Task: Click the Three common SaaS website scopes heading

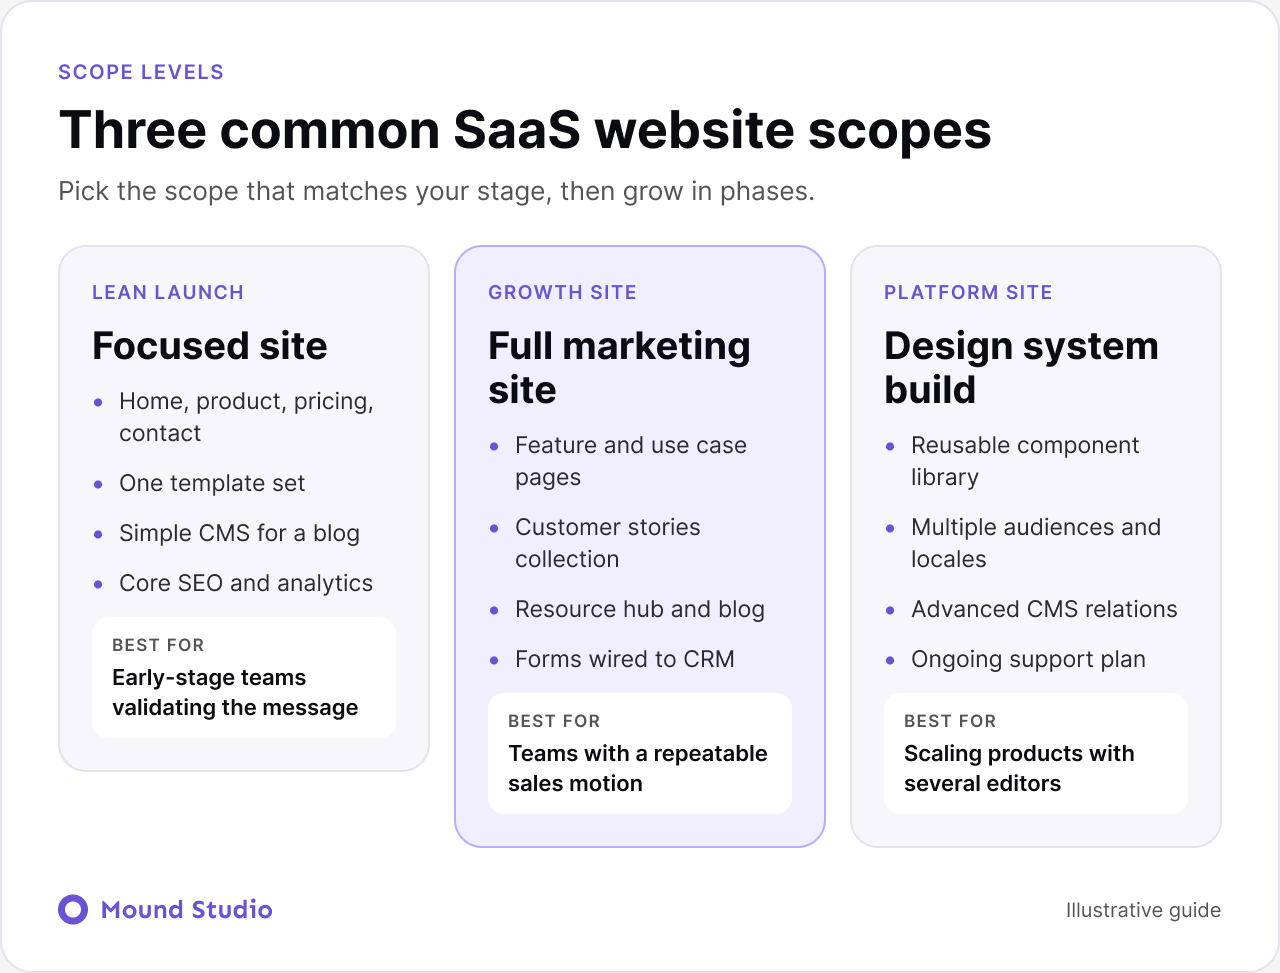Action: [x=525, y=130]
